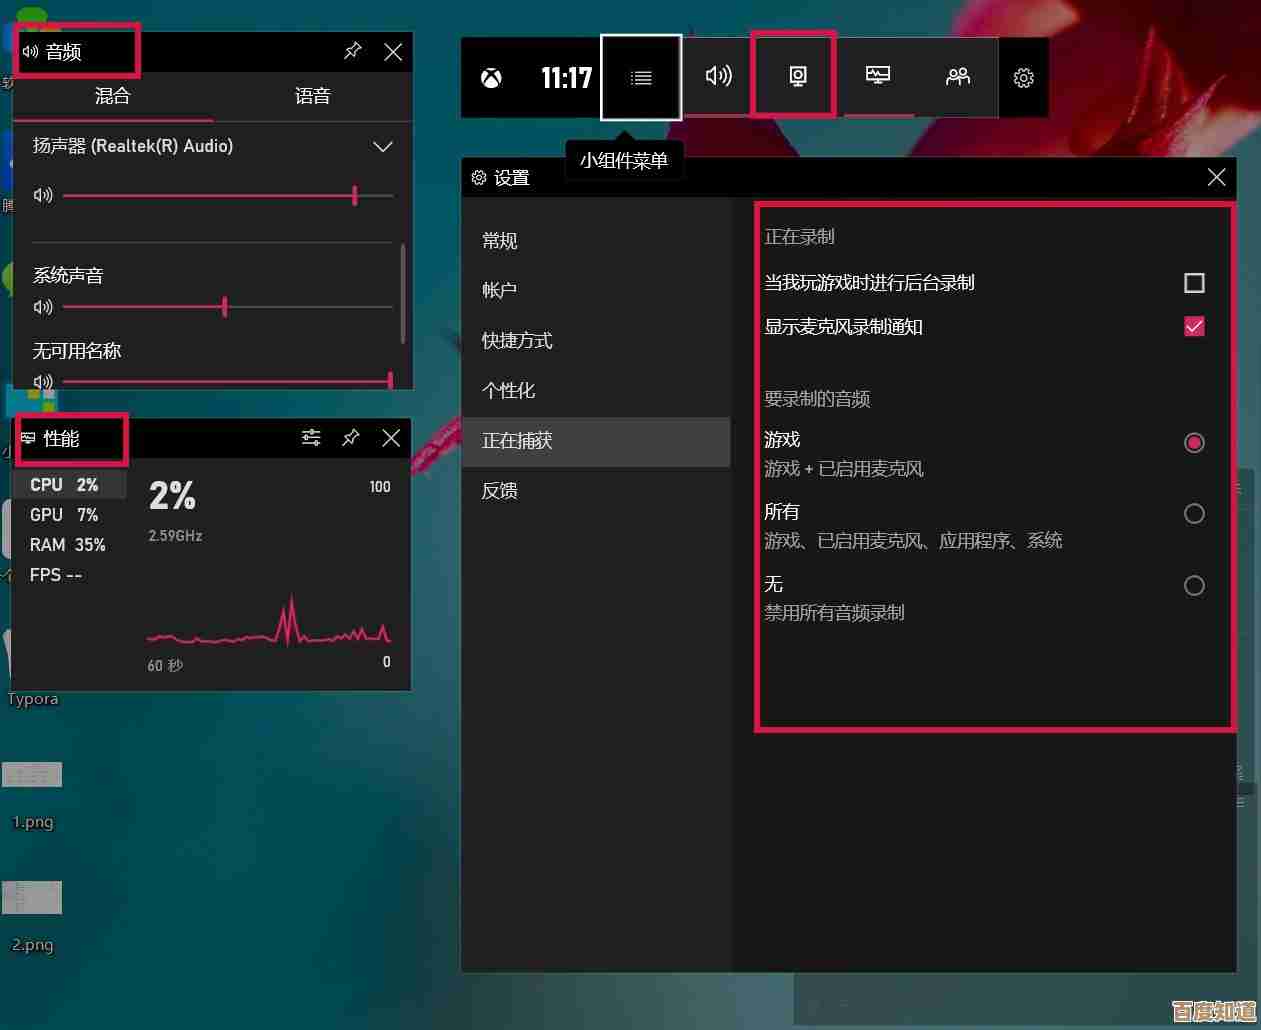Open the 反馈 settings section
Screen dimensions: 1261x1030
(x=499, y=490)
